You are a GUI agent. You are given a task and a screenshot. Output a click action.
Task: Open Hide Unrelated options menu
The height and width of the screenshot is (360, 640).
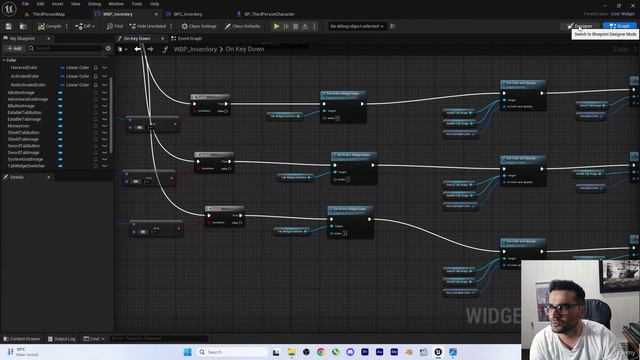click(171, 26)
